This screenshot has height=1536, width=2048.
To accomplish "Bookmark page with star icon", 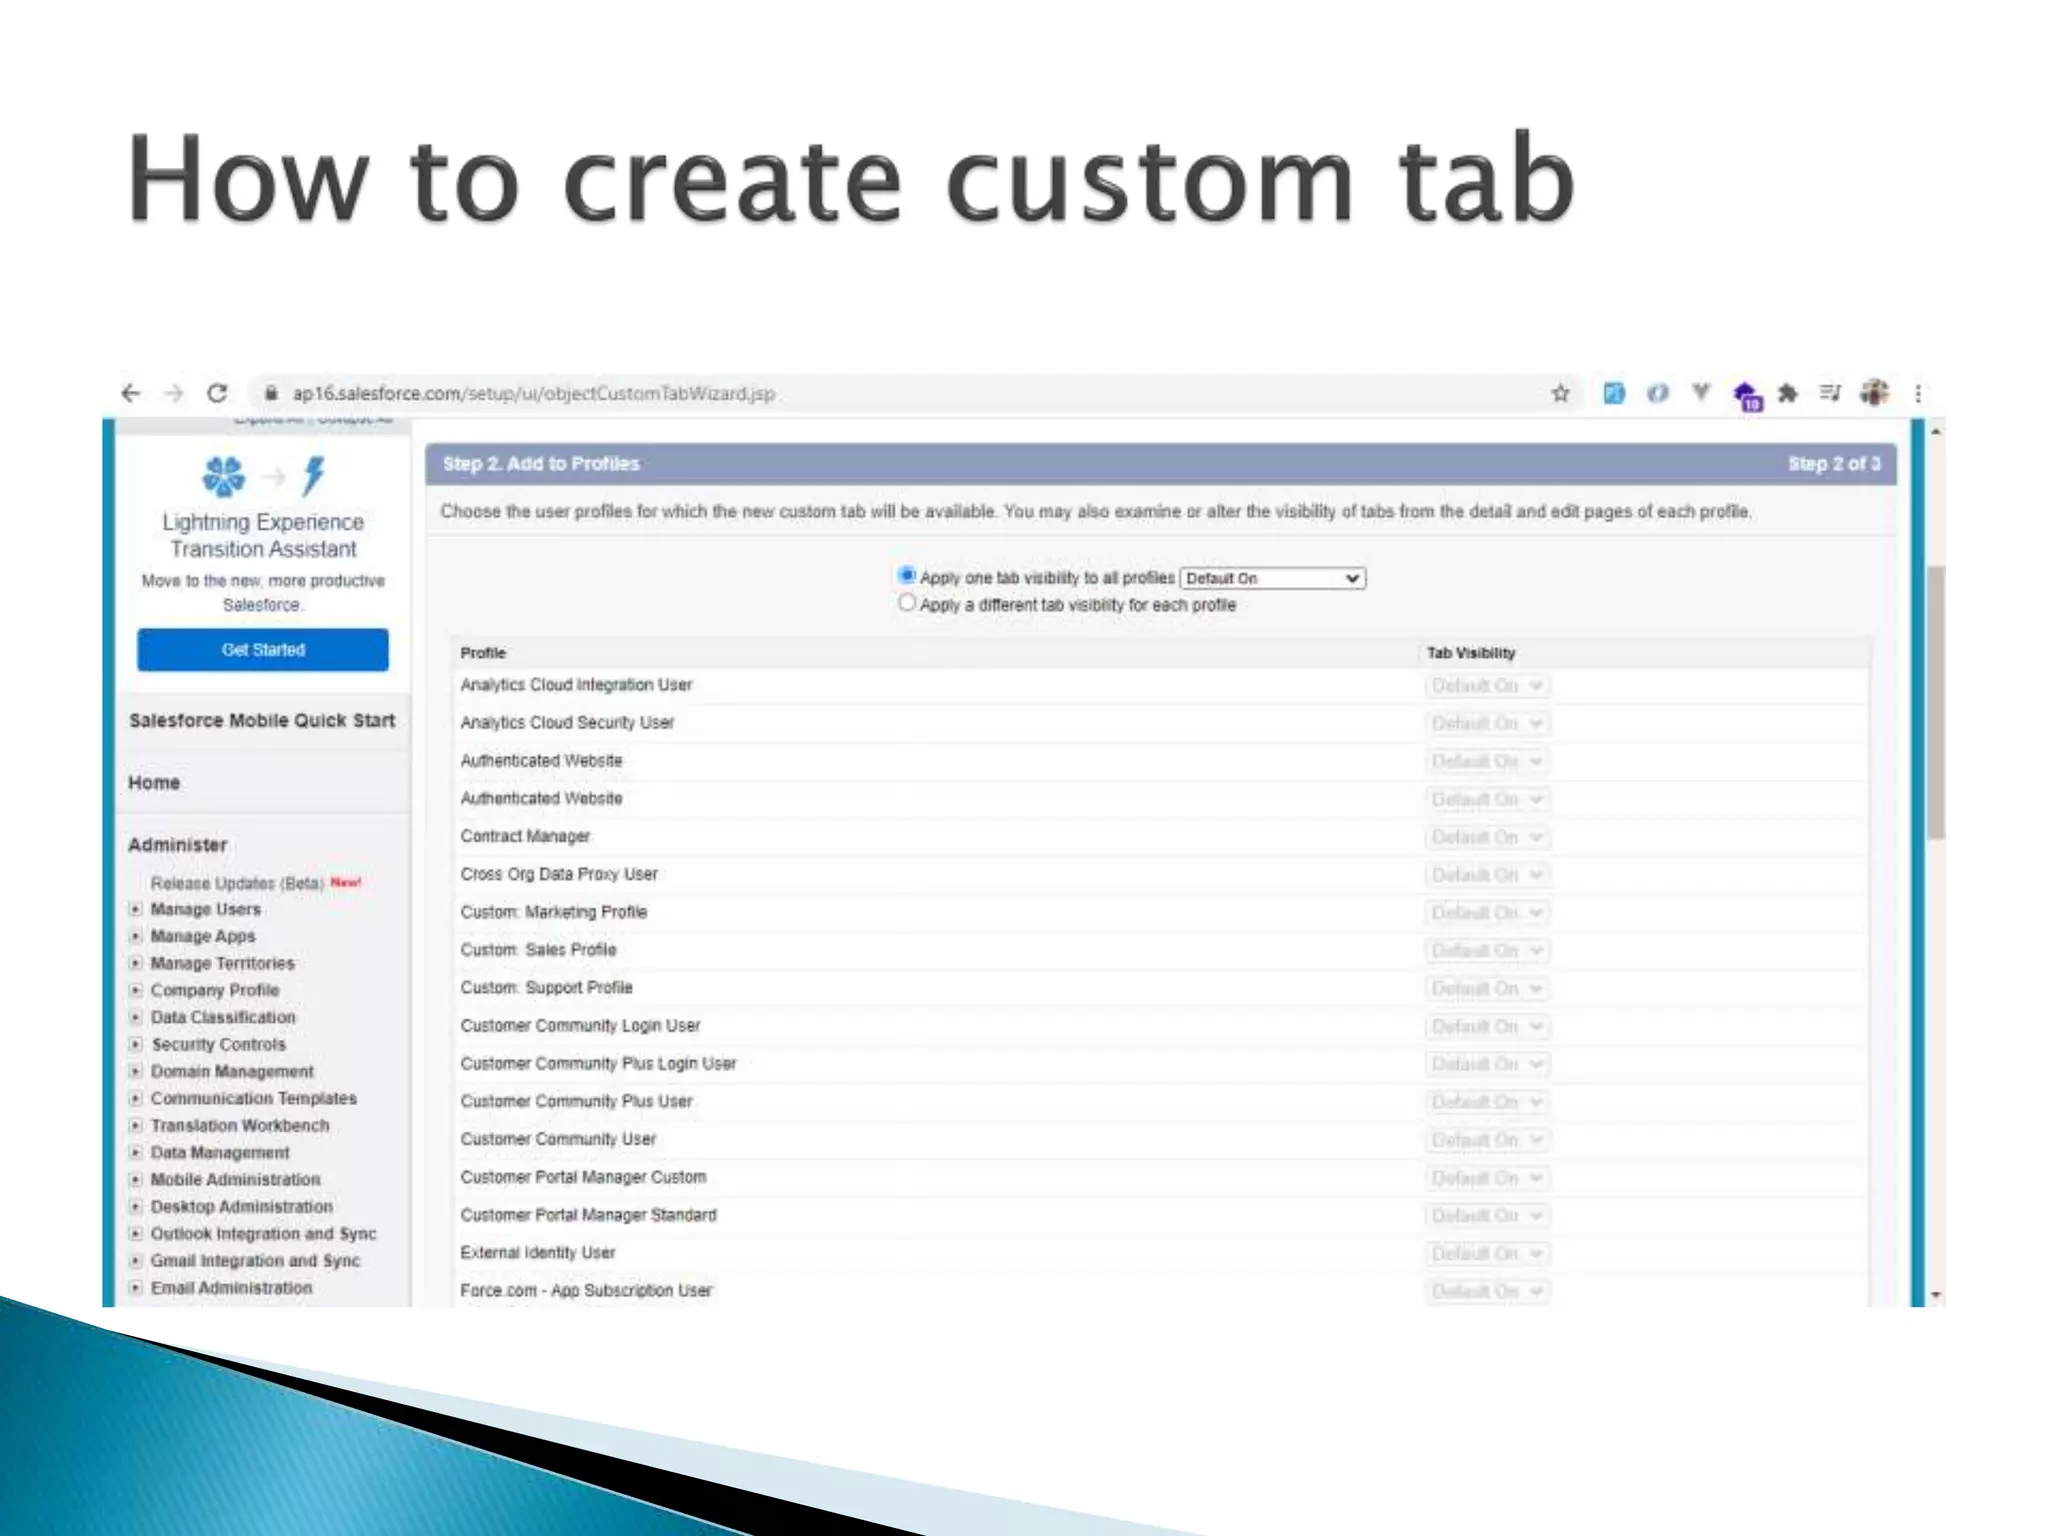I will click(x=1560, y=393).
